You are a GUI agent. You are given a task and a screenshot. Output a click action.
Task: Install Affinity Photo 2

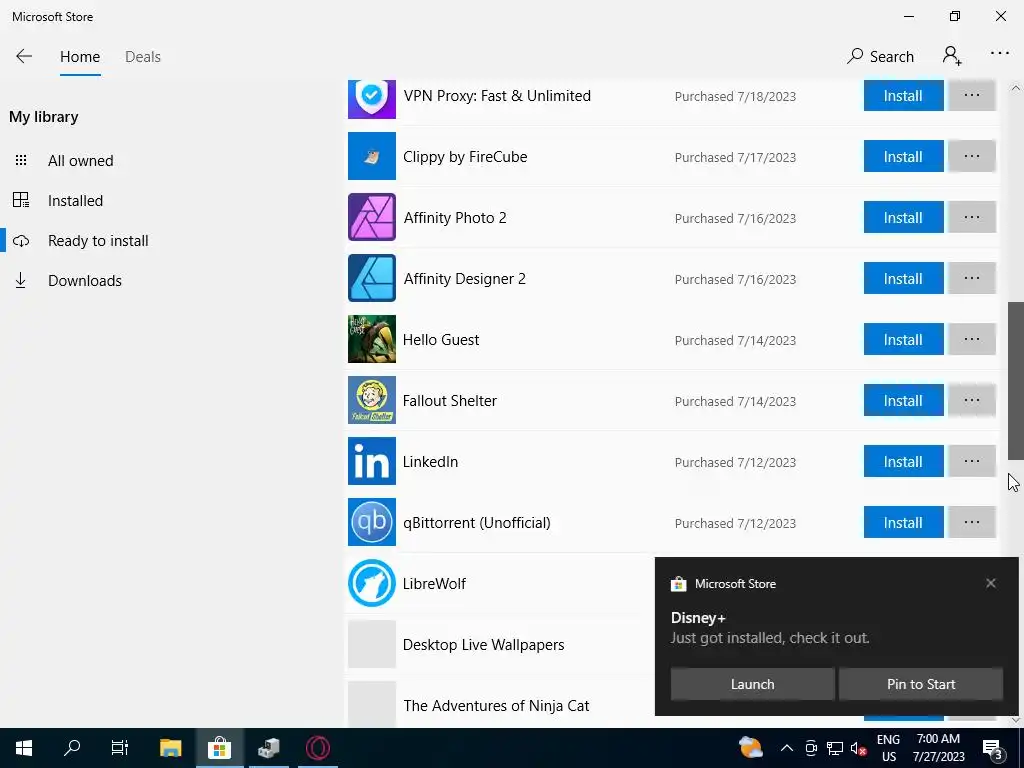point(903,217)
